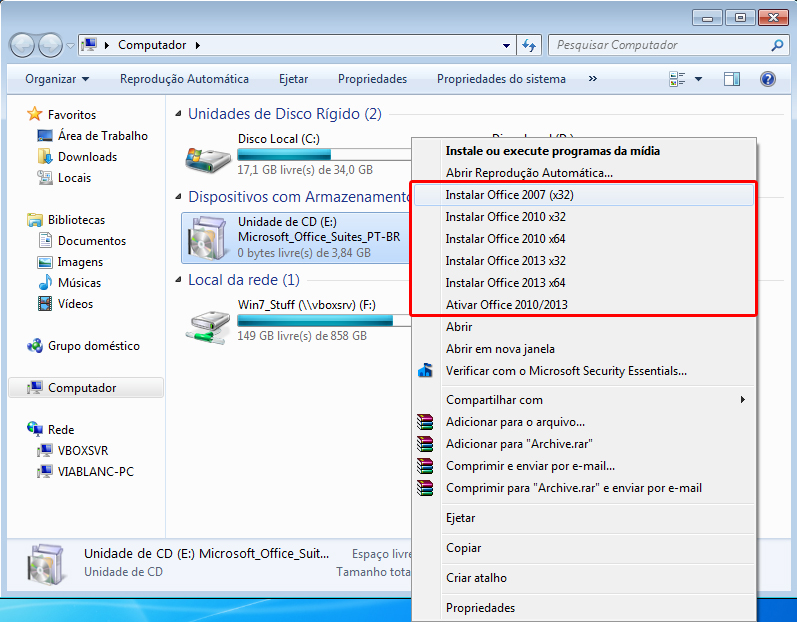Click the refresh icon beside address bar
This screenshot has height=622, width=797.
[x=529, y=45]
